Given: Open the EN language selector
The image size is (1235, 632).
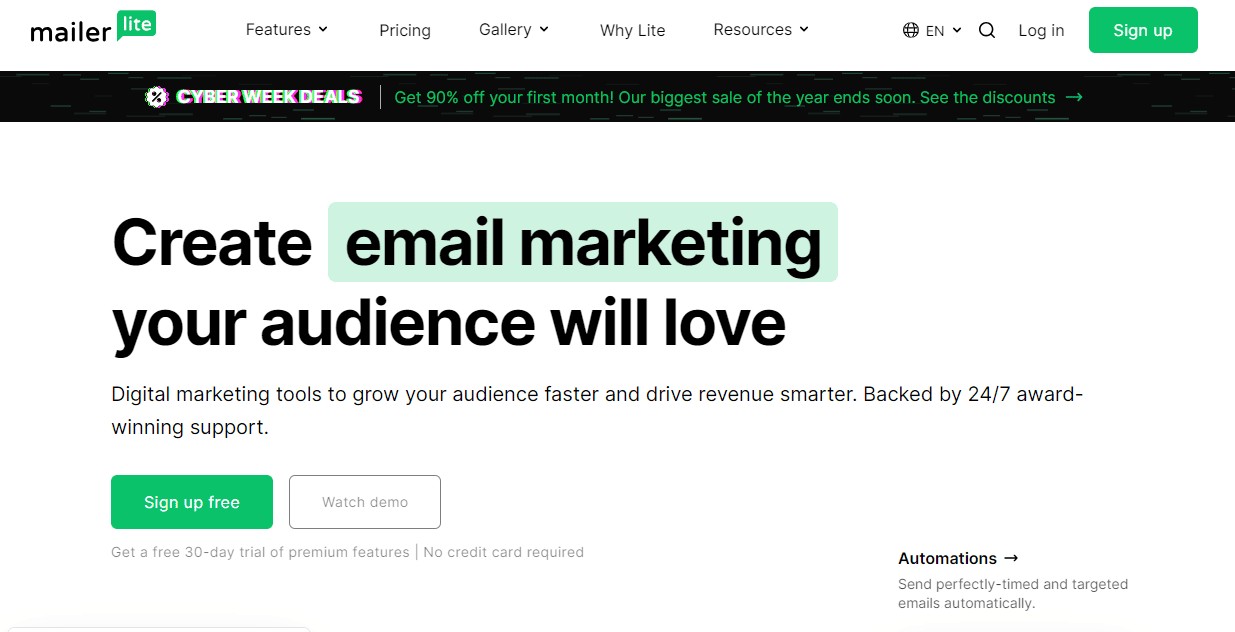Looking at the screenshot, I should (x=934, y=30).
